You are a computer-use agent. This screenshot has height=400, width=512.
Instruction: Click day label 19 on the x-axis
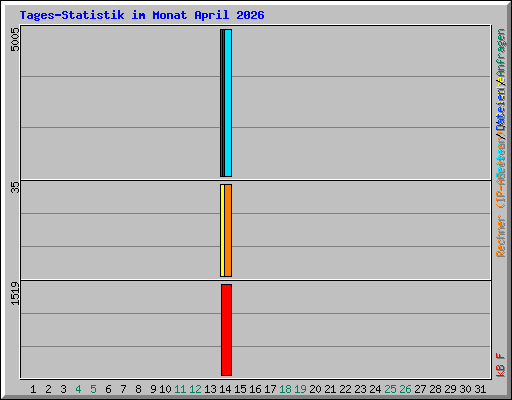[x=300, y=389]
